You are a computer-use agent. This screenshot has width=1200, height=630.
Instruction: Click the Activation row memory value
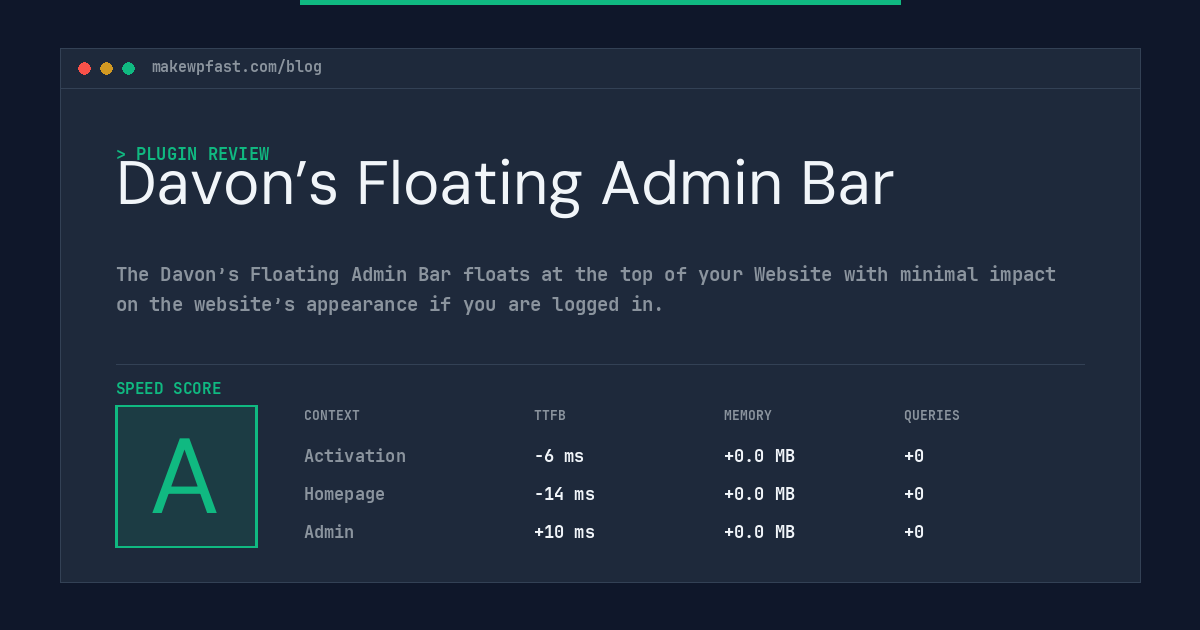759,456
